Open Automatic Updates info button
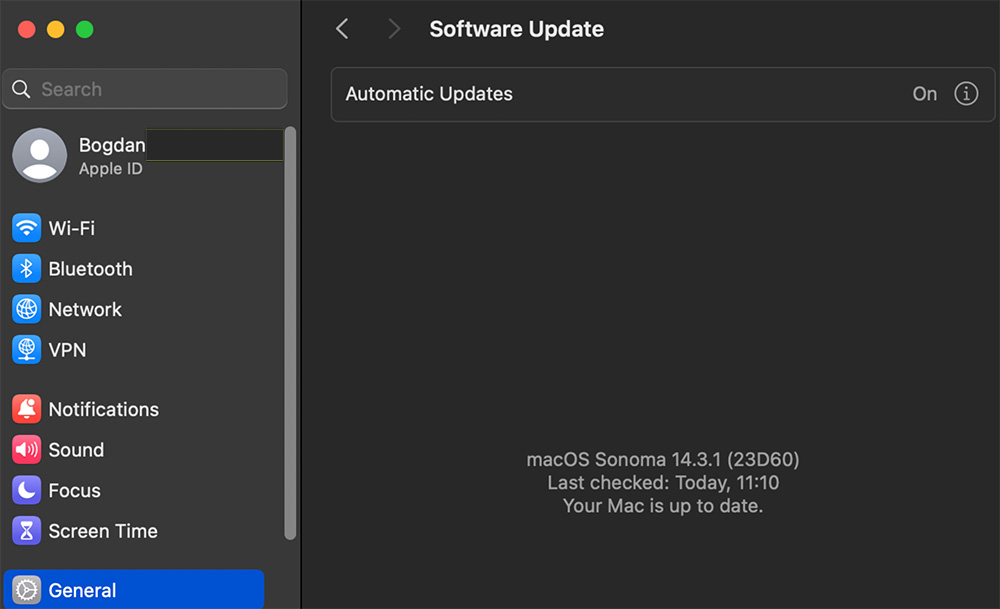1000x609 pixels. click(966, 94)
